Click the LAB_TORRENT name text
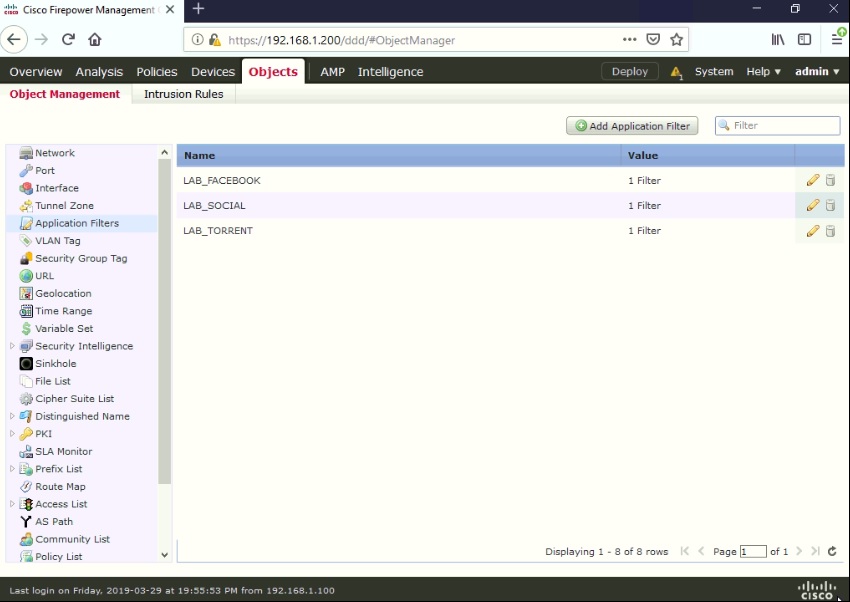 (218, 231)
